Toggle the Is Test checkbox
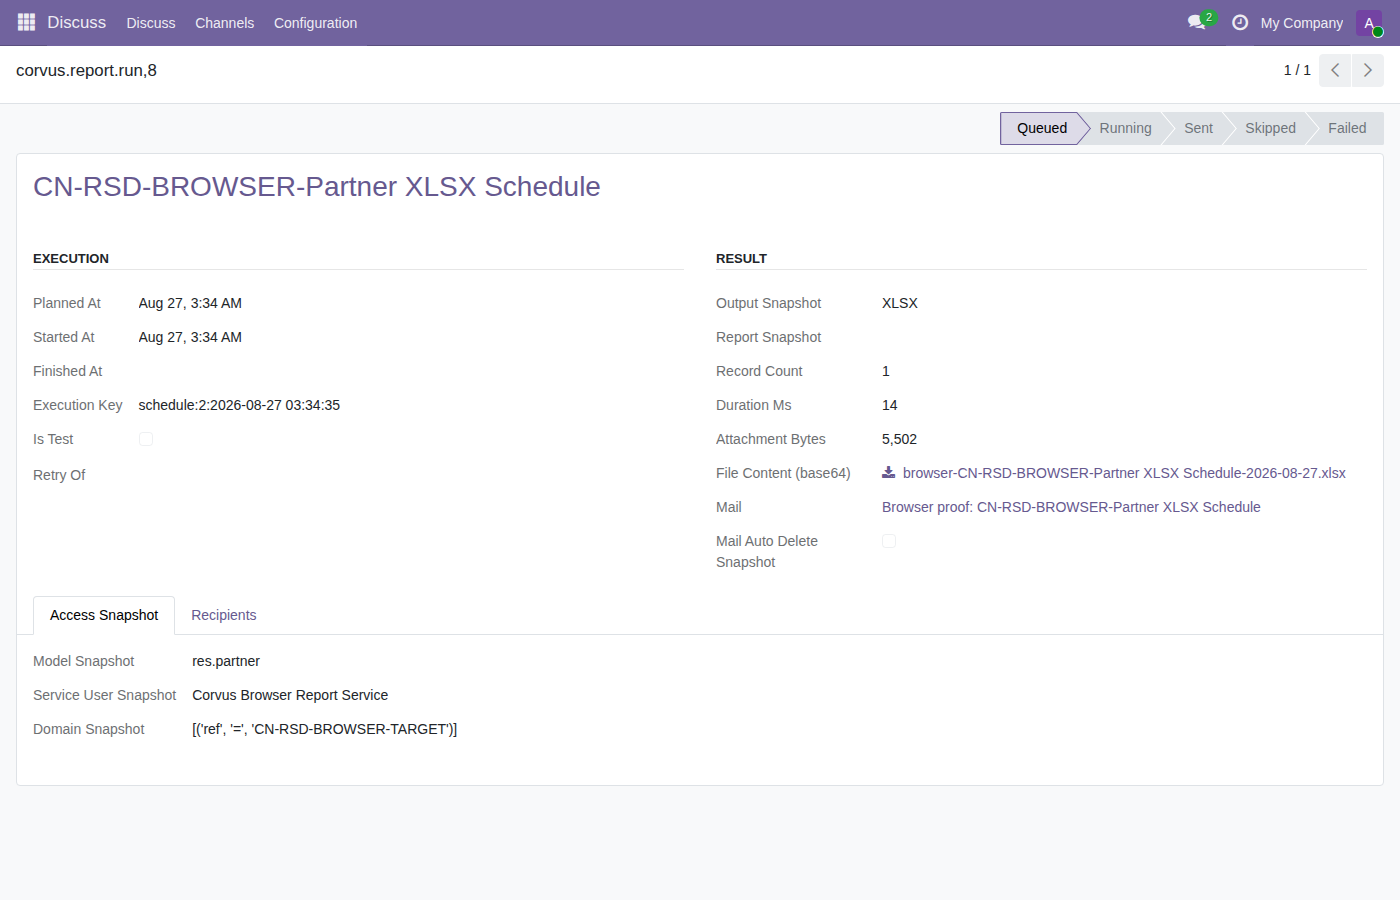 pos(146,439)
